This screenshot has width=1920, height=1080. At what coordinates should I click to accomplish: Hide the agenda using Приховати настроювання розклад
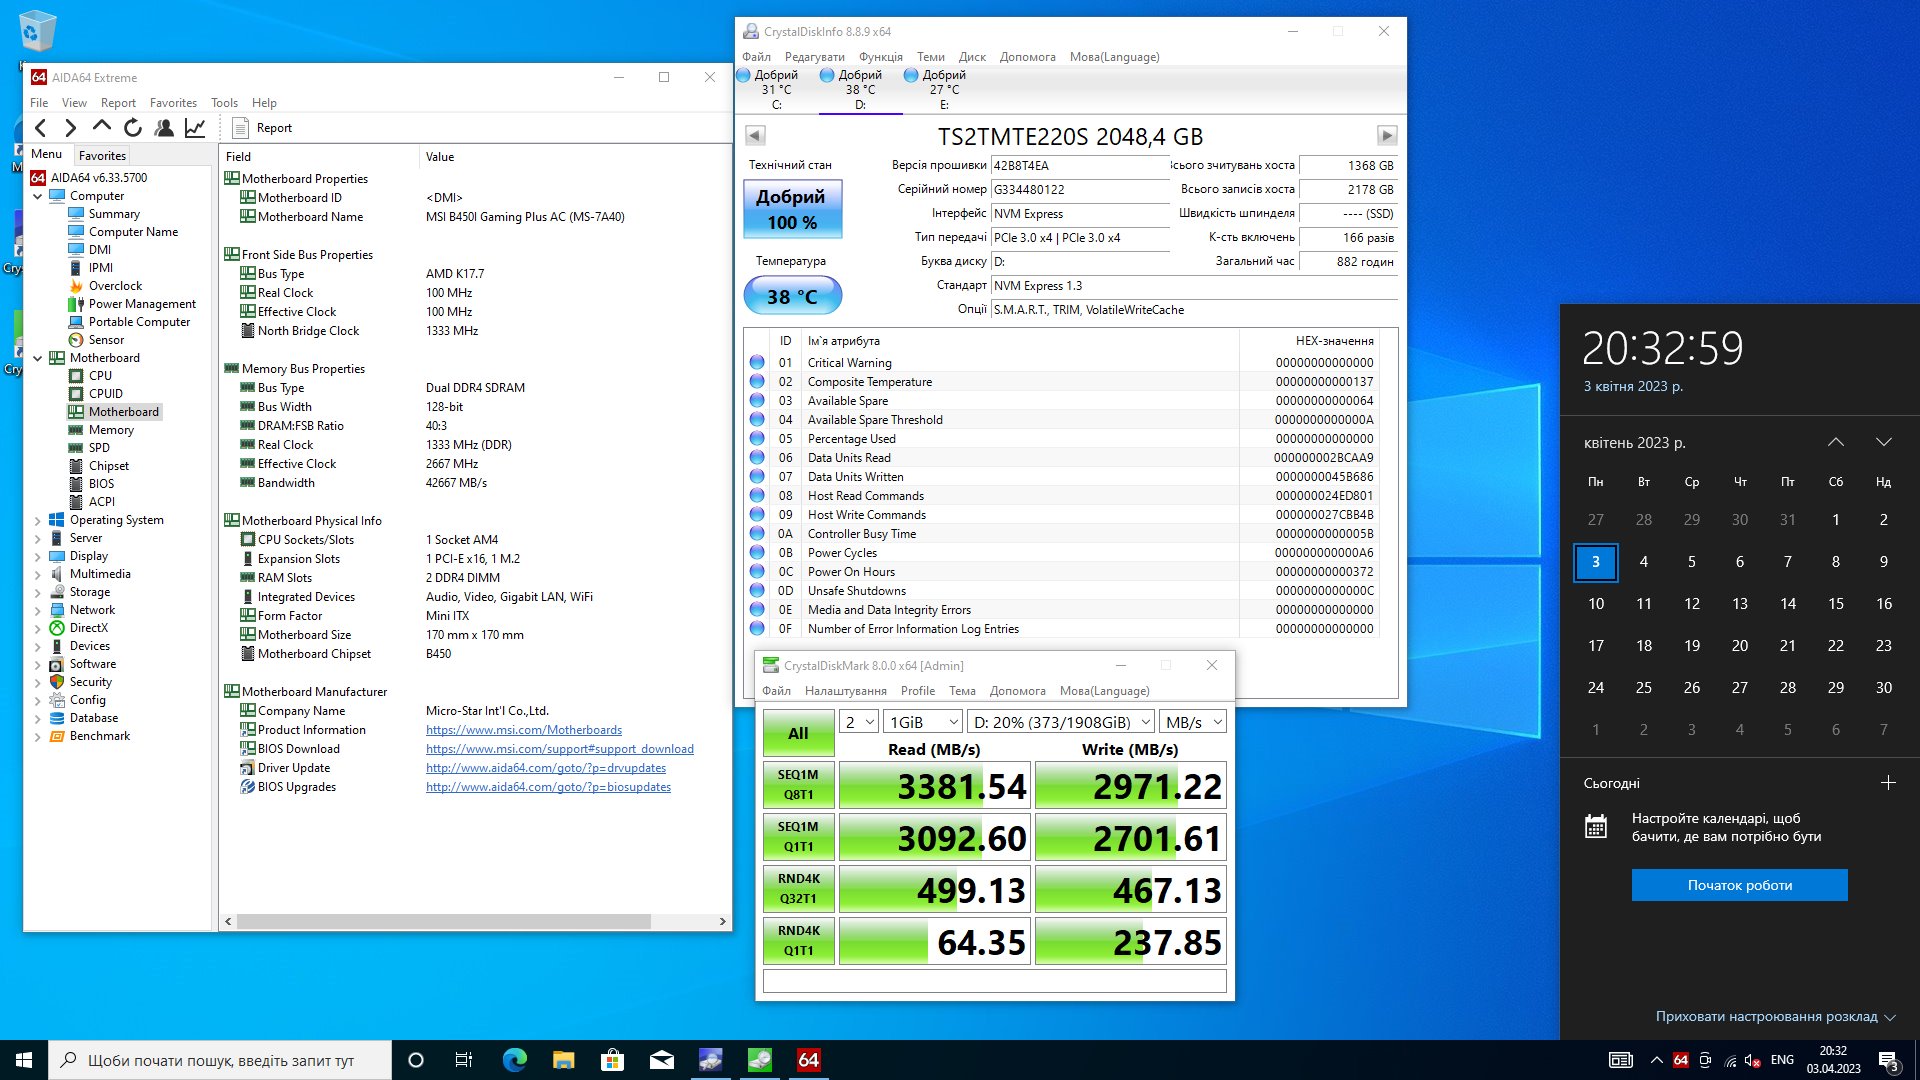click(1776, 1017)
